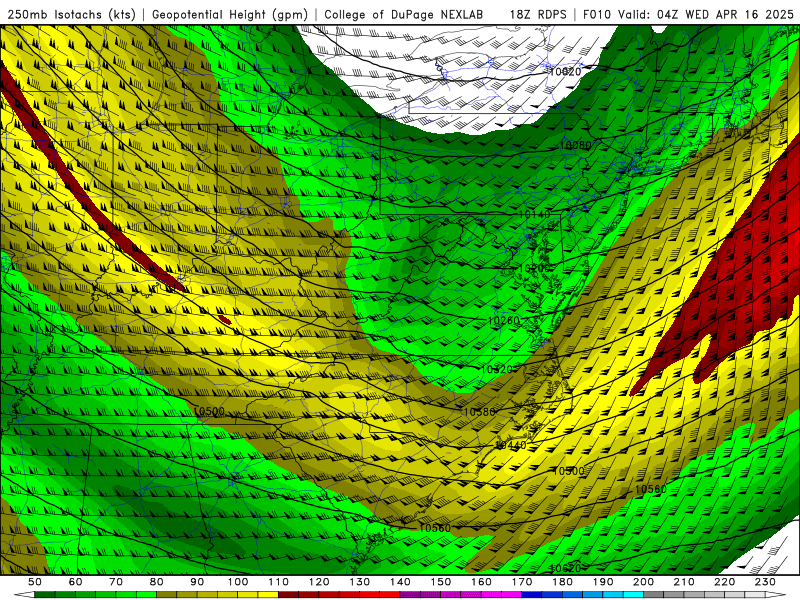The height and width of the screenshot is (600, 800).
Task: Click the bright yellow legend swatch just before 110
Action: click(268, 595)
